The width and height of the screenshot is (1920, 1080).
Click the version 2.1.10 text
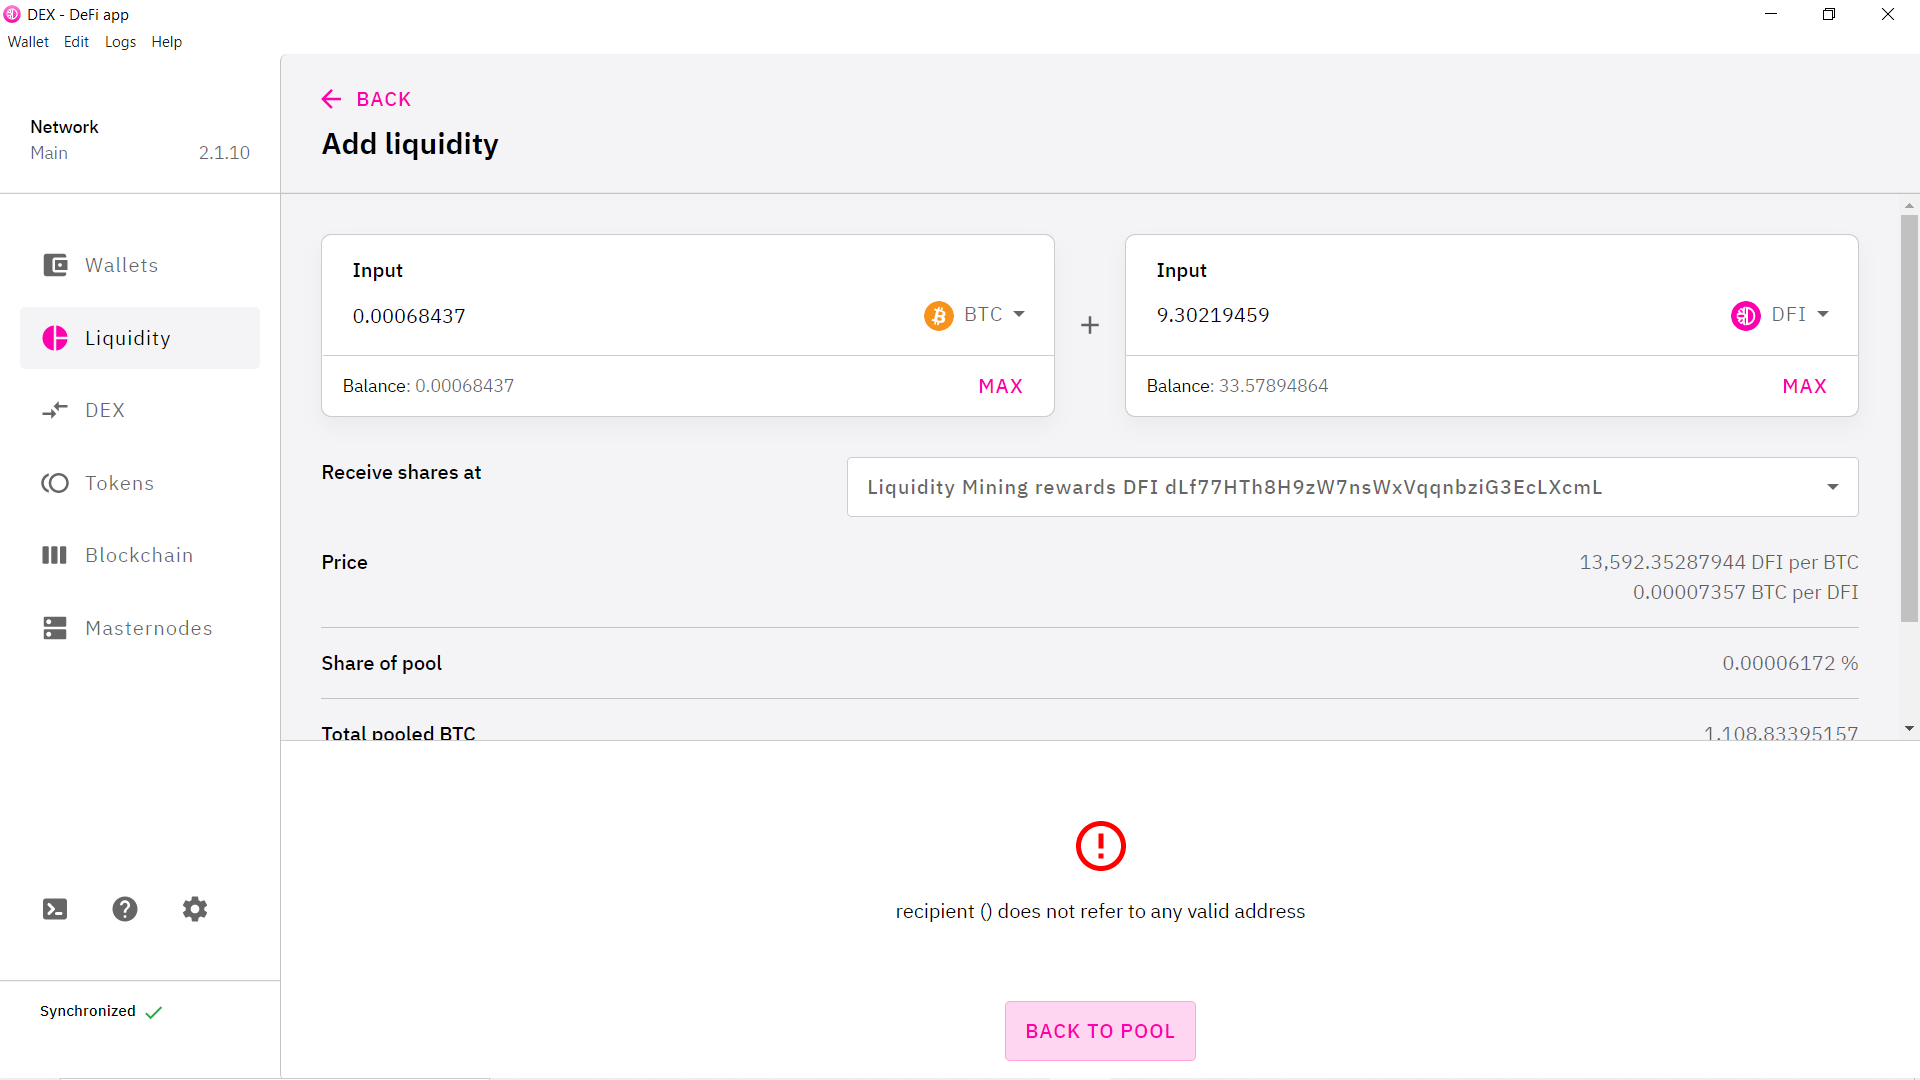224,153
